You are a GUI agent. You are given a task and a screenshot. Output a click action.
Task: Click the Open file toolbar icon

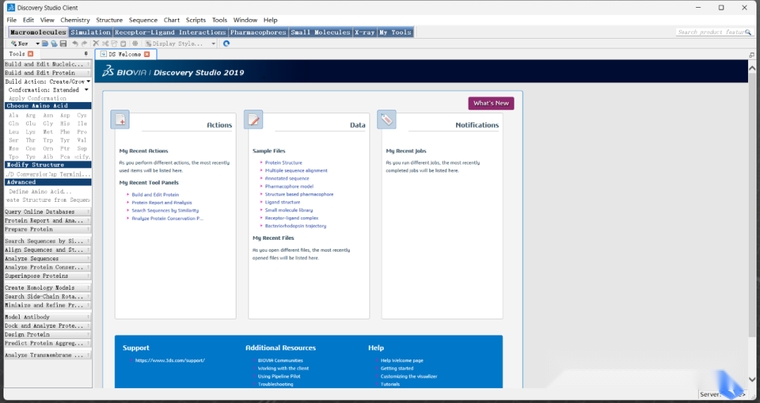[x=45, y=44]
